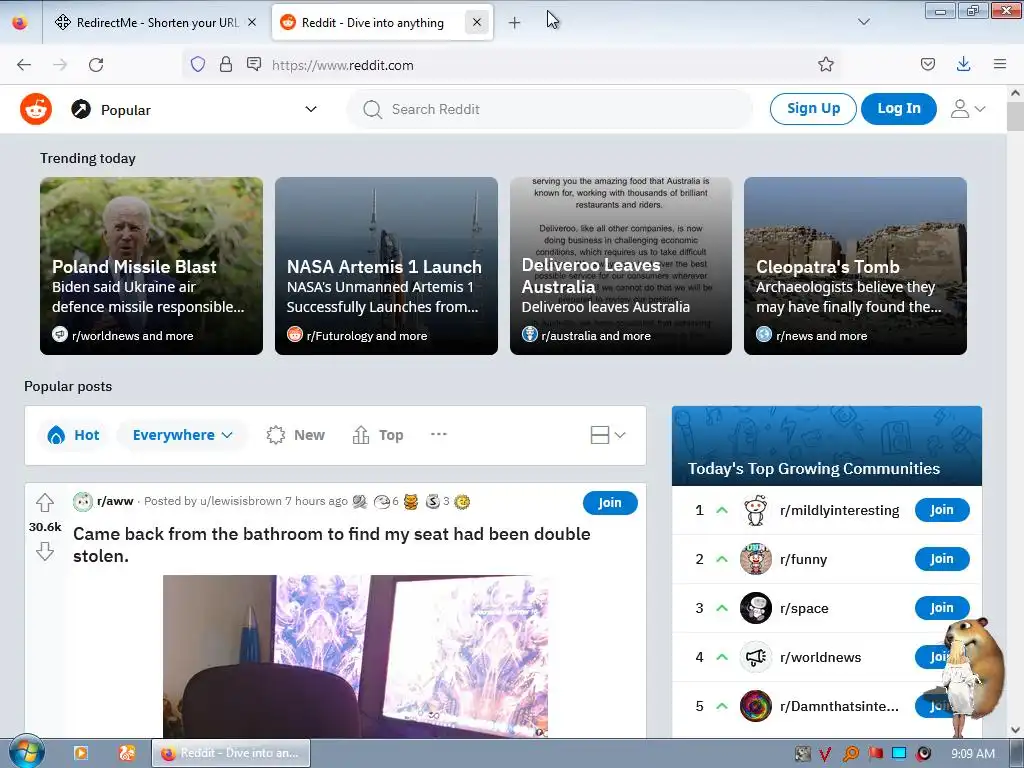
Task: Open the double stolen seat post title
Action: pyautogui.click(x=332, y=545)
